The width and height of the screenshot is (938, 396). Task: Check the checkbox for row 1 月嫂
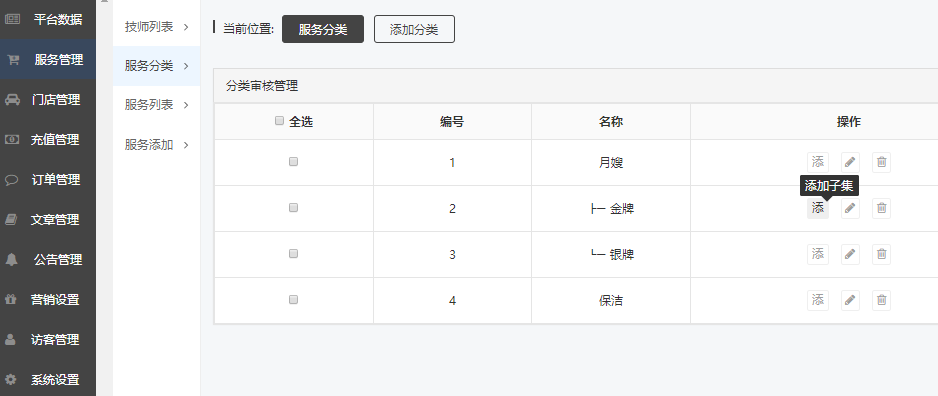[293, 162]
